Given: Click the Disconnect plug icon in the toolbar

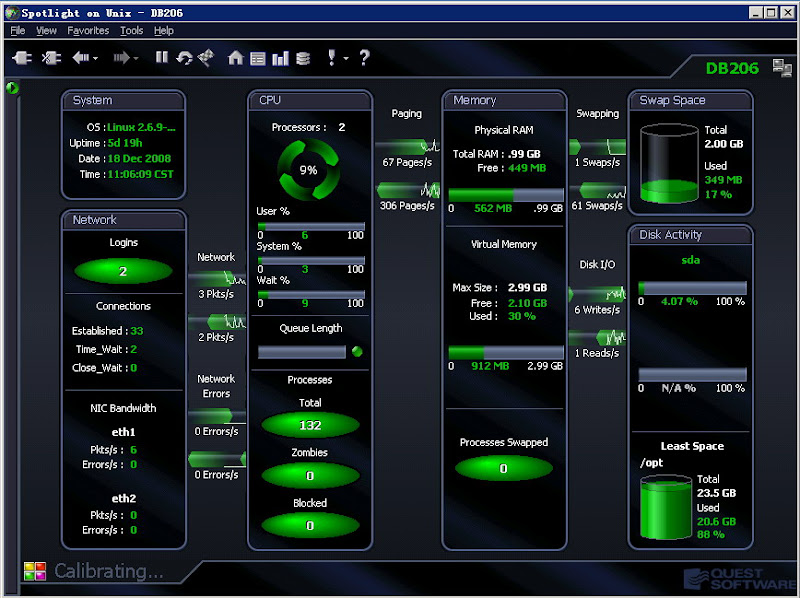Looking at the screenshot, I should point(51,58).
